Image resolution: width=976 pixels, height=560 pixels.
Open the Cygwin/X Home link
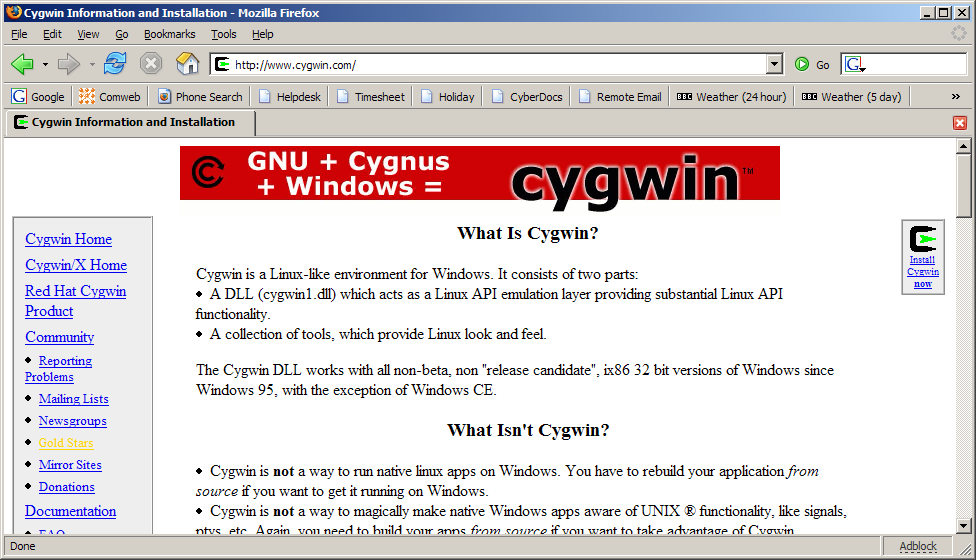tap(76, 265)
